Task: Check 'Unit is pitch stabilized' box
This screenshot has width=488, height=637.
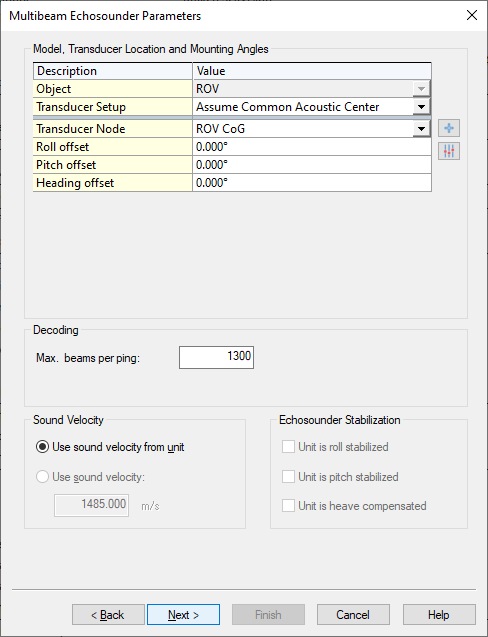Action: click(x=288, y=477)
